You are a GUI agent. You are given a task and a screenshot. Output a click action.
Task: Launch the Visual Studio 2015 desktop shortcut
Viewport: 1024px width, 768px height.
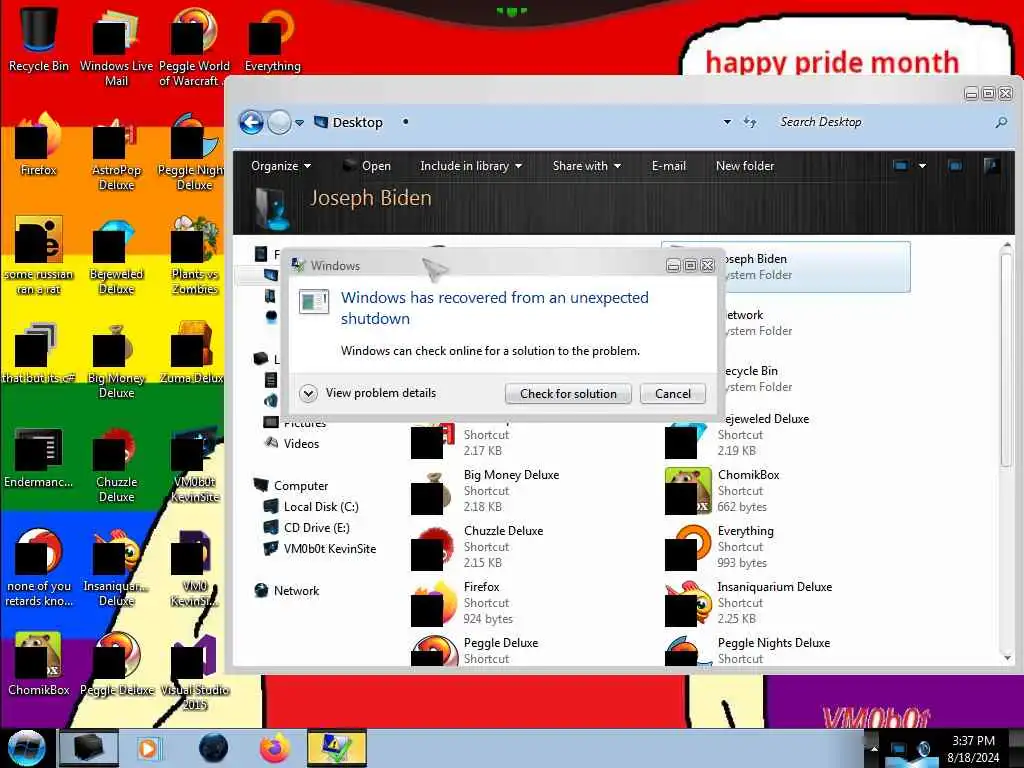point(194,671)
